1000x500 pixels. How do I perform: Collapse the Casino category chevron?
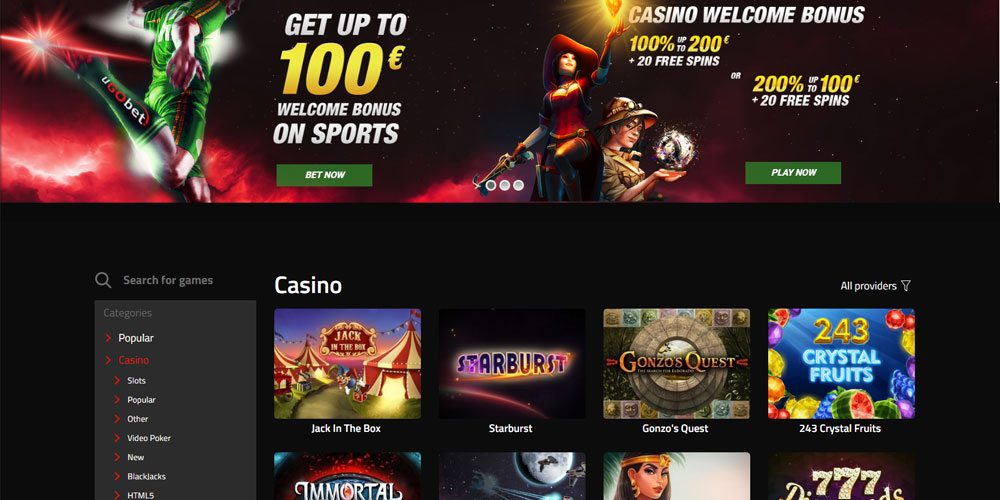(108, 360)
